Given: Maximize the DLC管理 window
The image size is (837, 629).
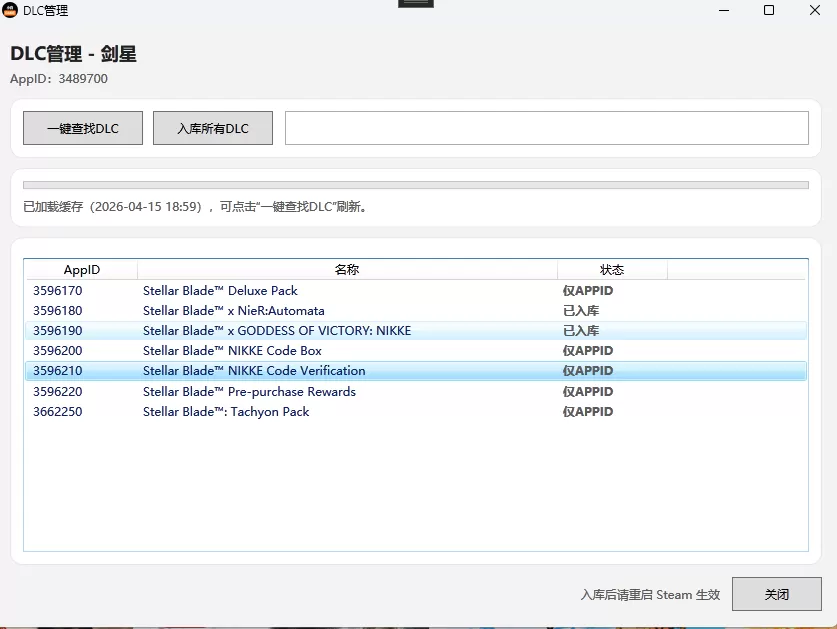Looking at the screenshot, I should (769, 11).
